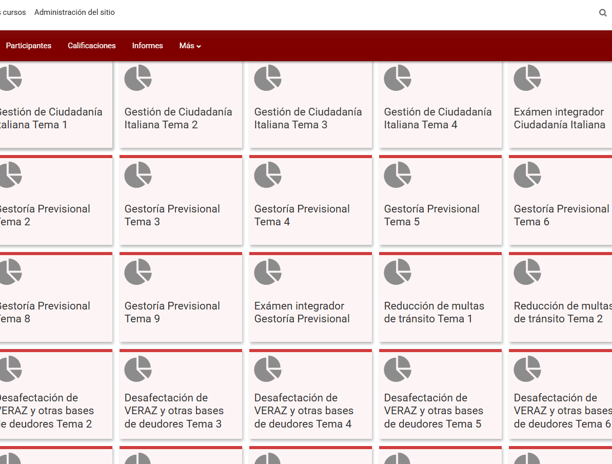Open Gestoría Previsional Tema 2 title

coord(45,215)
